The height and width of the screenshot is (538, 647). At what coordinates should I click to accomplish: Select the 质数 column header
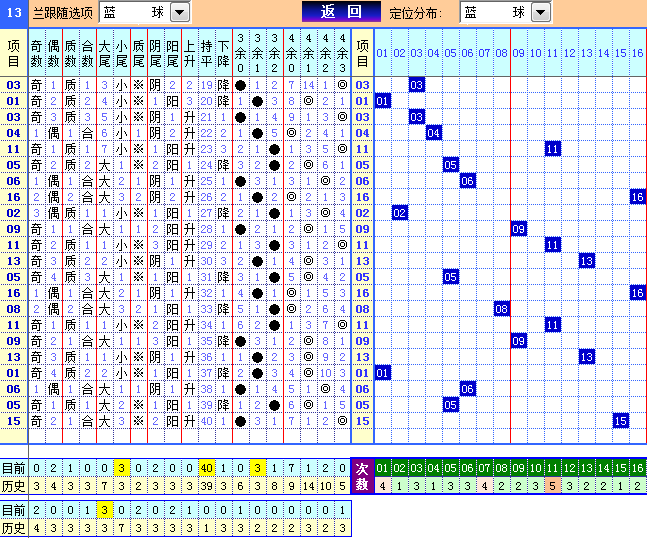71,53
